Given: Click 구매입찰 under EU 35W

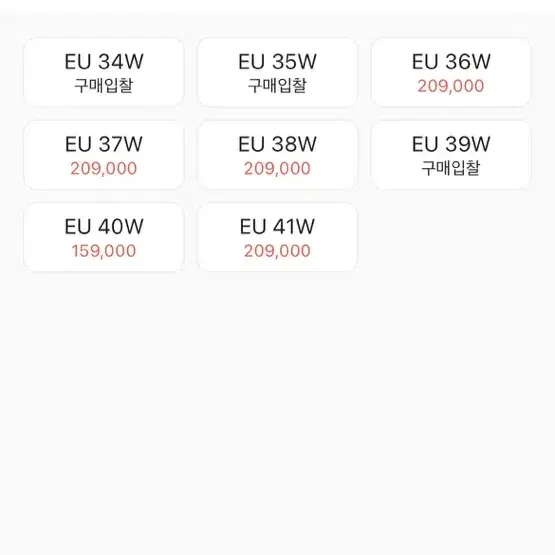Looking at the screenshot, I should tap(277, 86).
